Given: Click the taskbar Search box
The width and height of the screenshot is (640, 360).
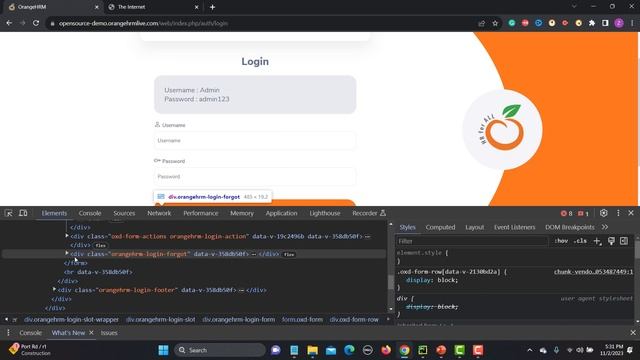Looking at the screenshot, I should (x=220, y=350).
